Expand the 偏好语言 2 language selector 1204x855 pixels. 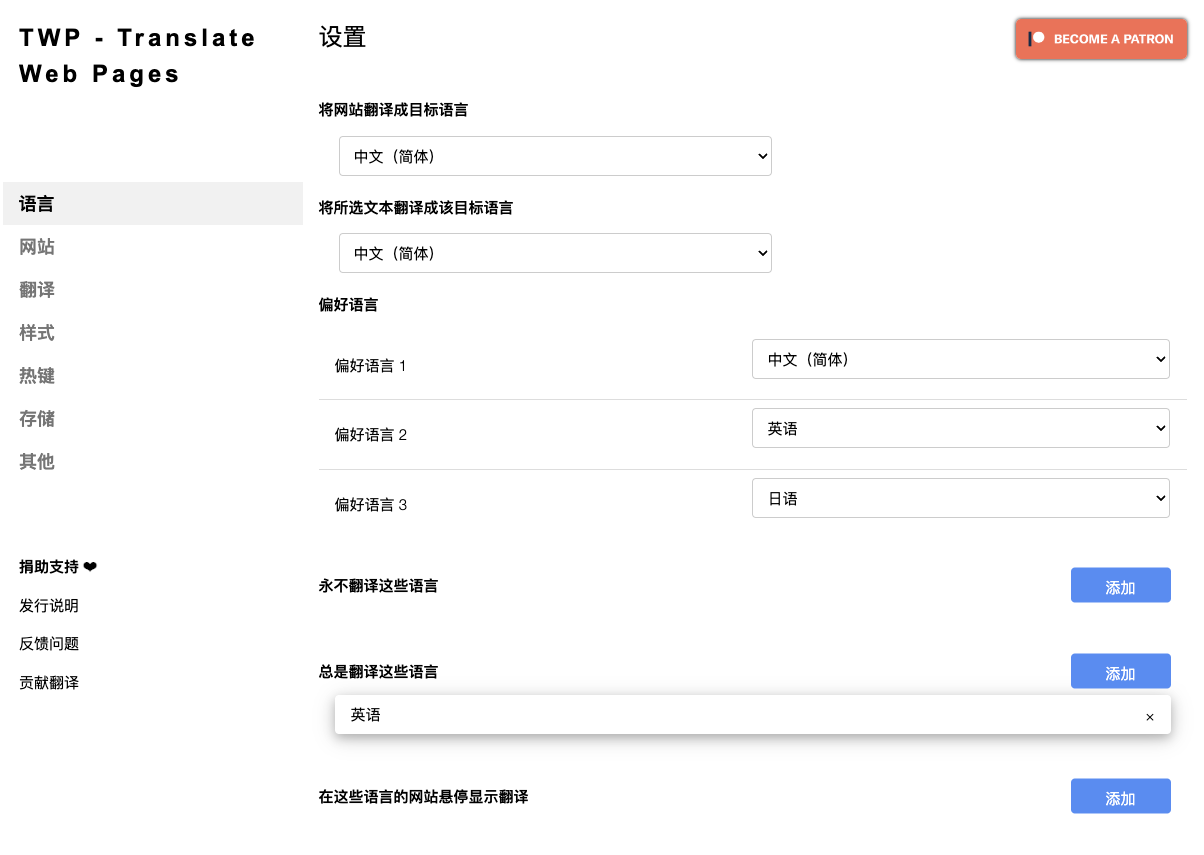pyautogui.click(x=961, y=428)
